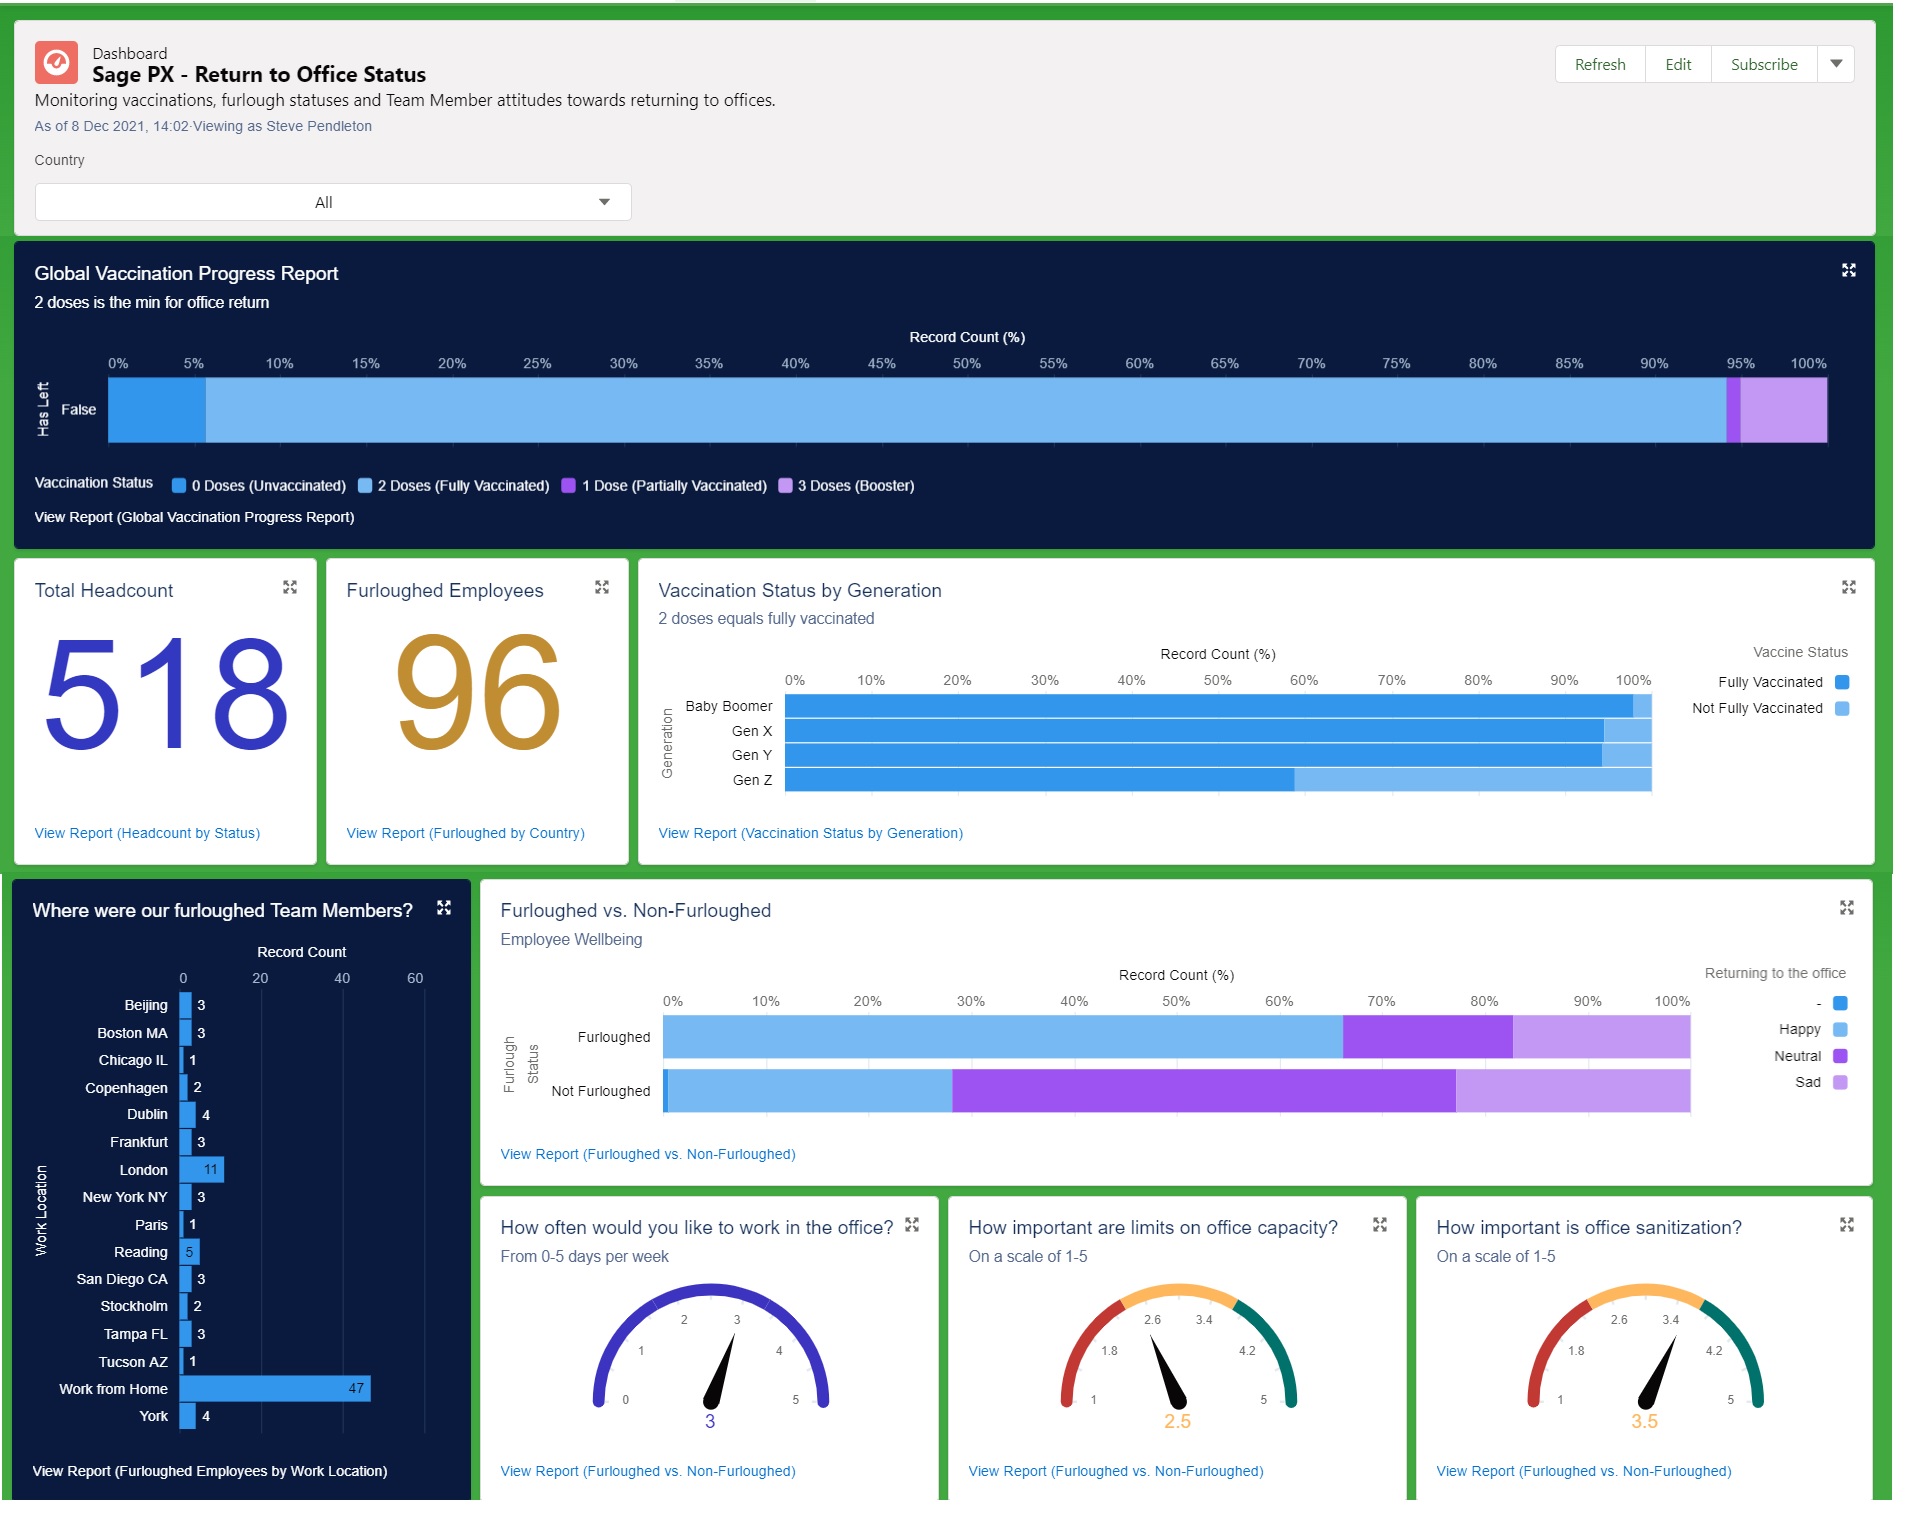Expand the Total Headcount widget
Viewport: 1916px width, 1520px height.
pyautogui.click(x=290, y=587)
